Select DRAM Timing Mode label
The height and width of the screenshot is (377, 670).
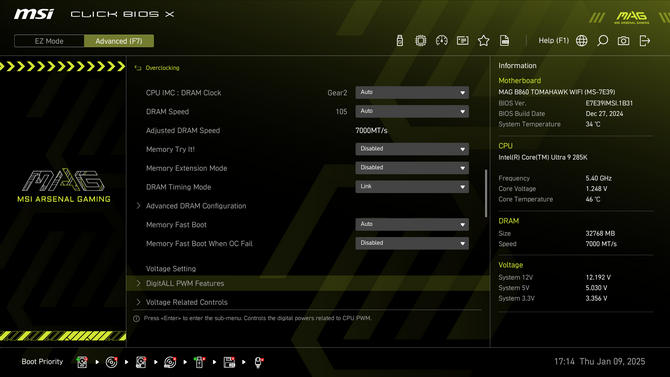(178, 187)
